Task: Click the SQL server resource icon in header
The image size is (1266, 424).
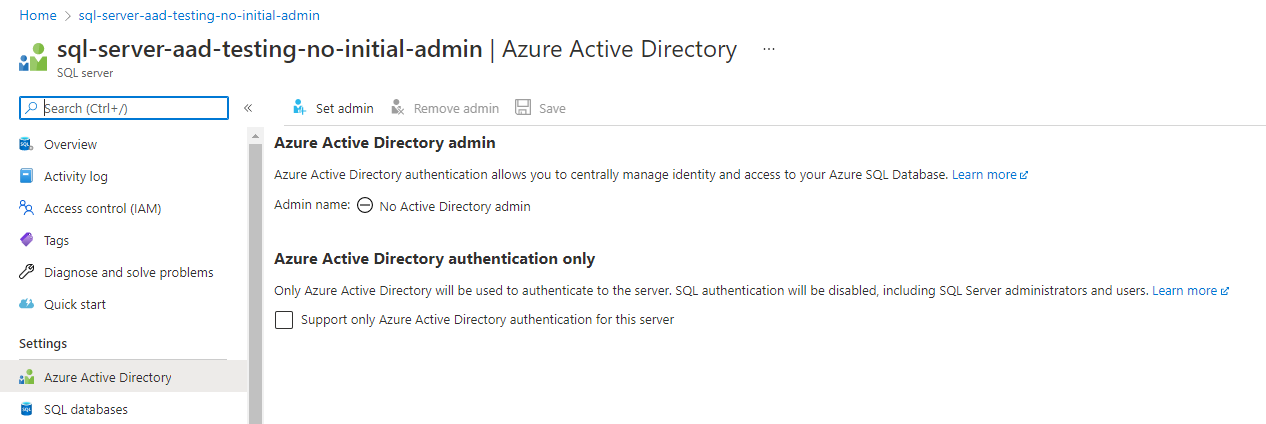Action: (x=33, y=58)
